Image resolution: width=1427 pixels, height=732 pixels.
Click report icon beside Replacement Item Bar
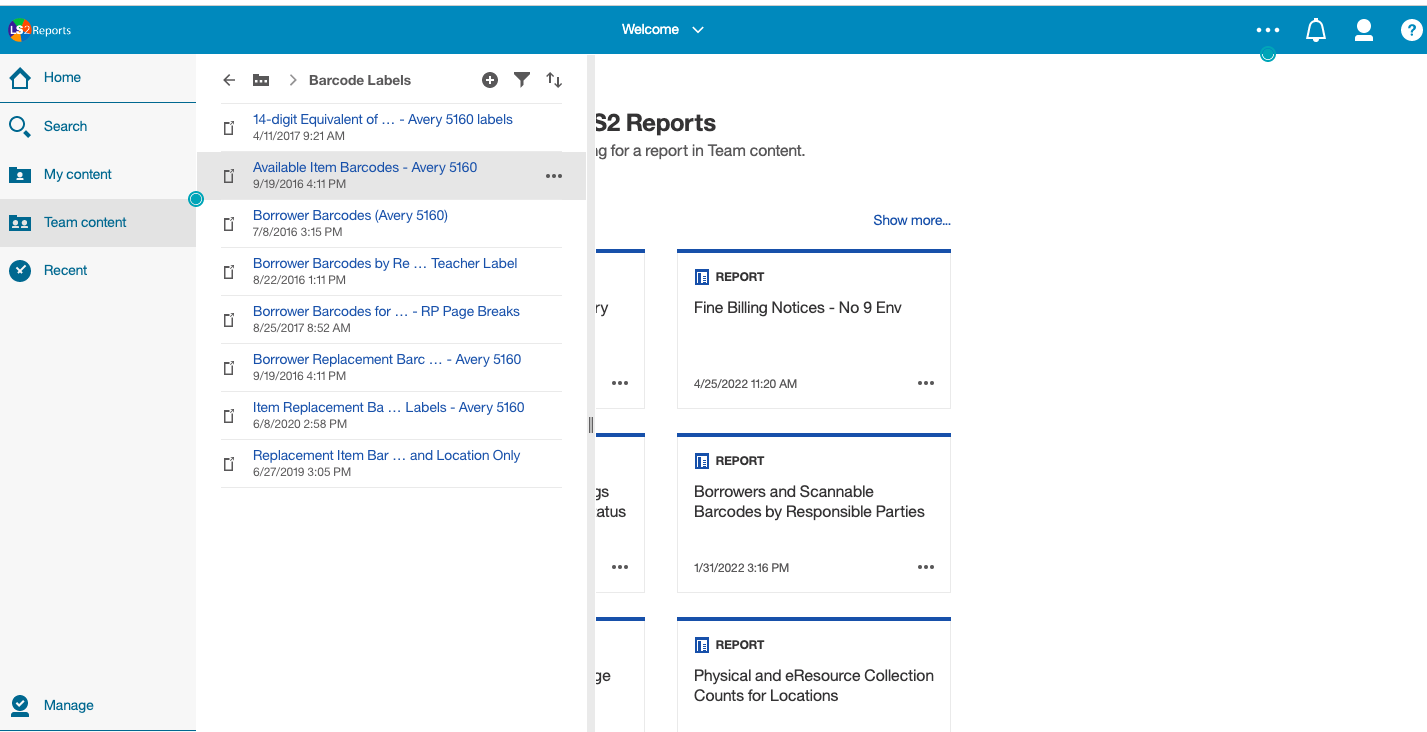(x=229, y=463)
